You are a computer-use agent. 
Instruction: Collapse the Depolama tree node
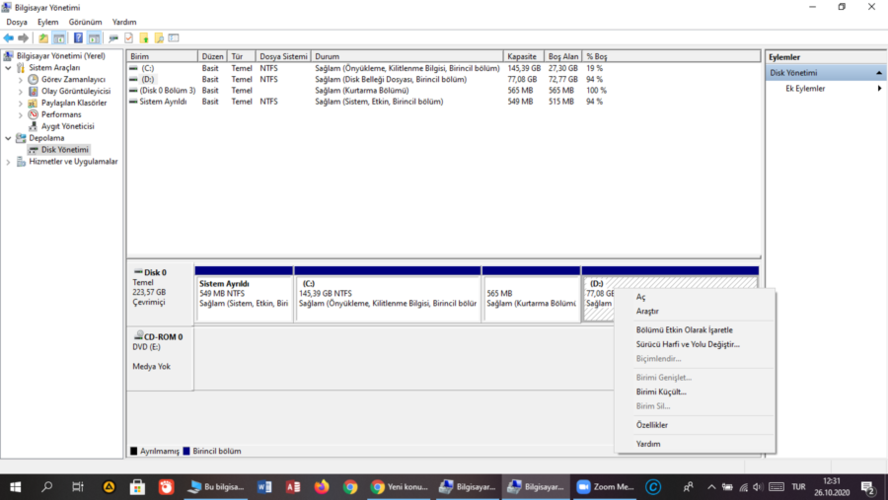point(8,138)
